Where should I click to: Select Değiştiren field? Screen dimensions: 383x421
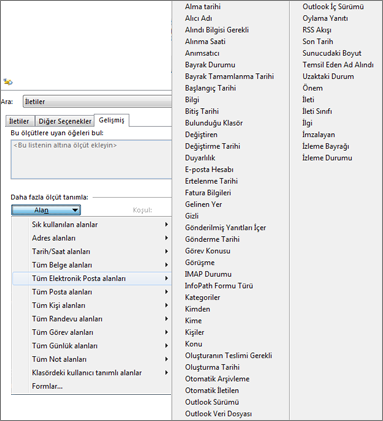[201, 135]
